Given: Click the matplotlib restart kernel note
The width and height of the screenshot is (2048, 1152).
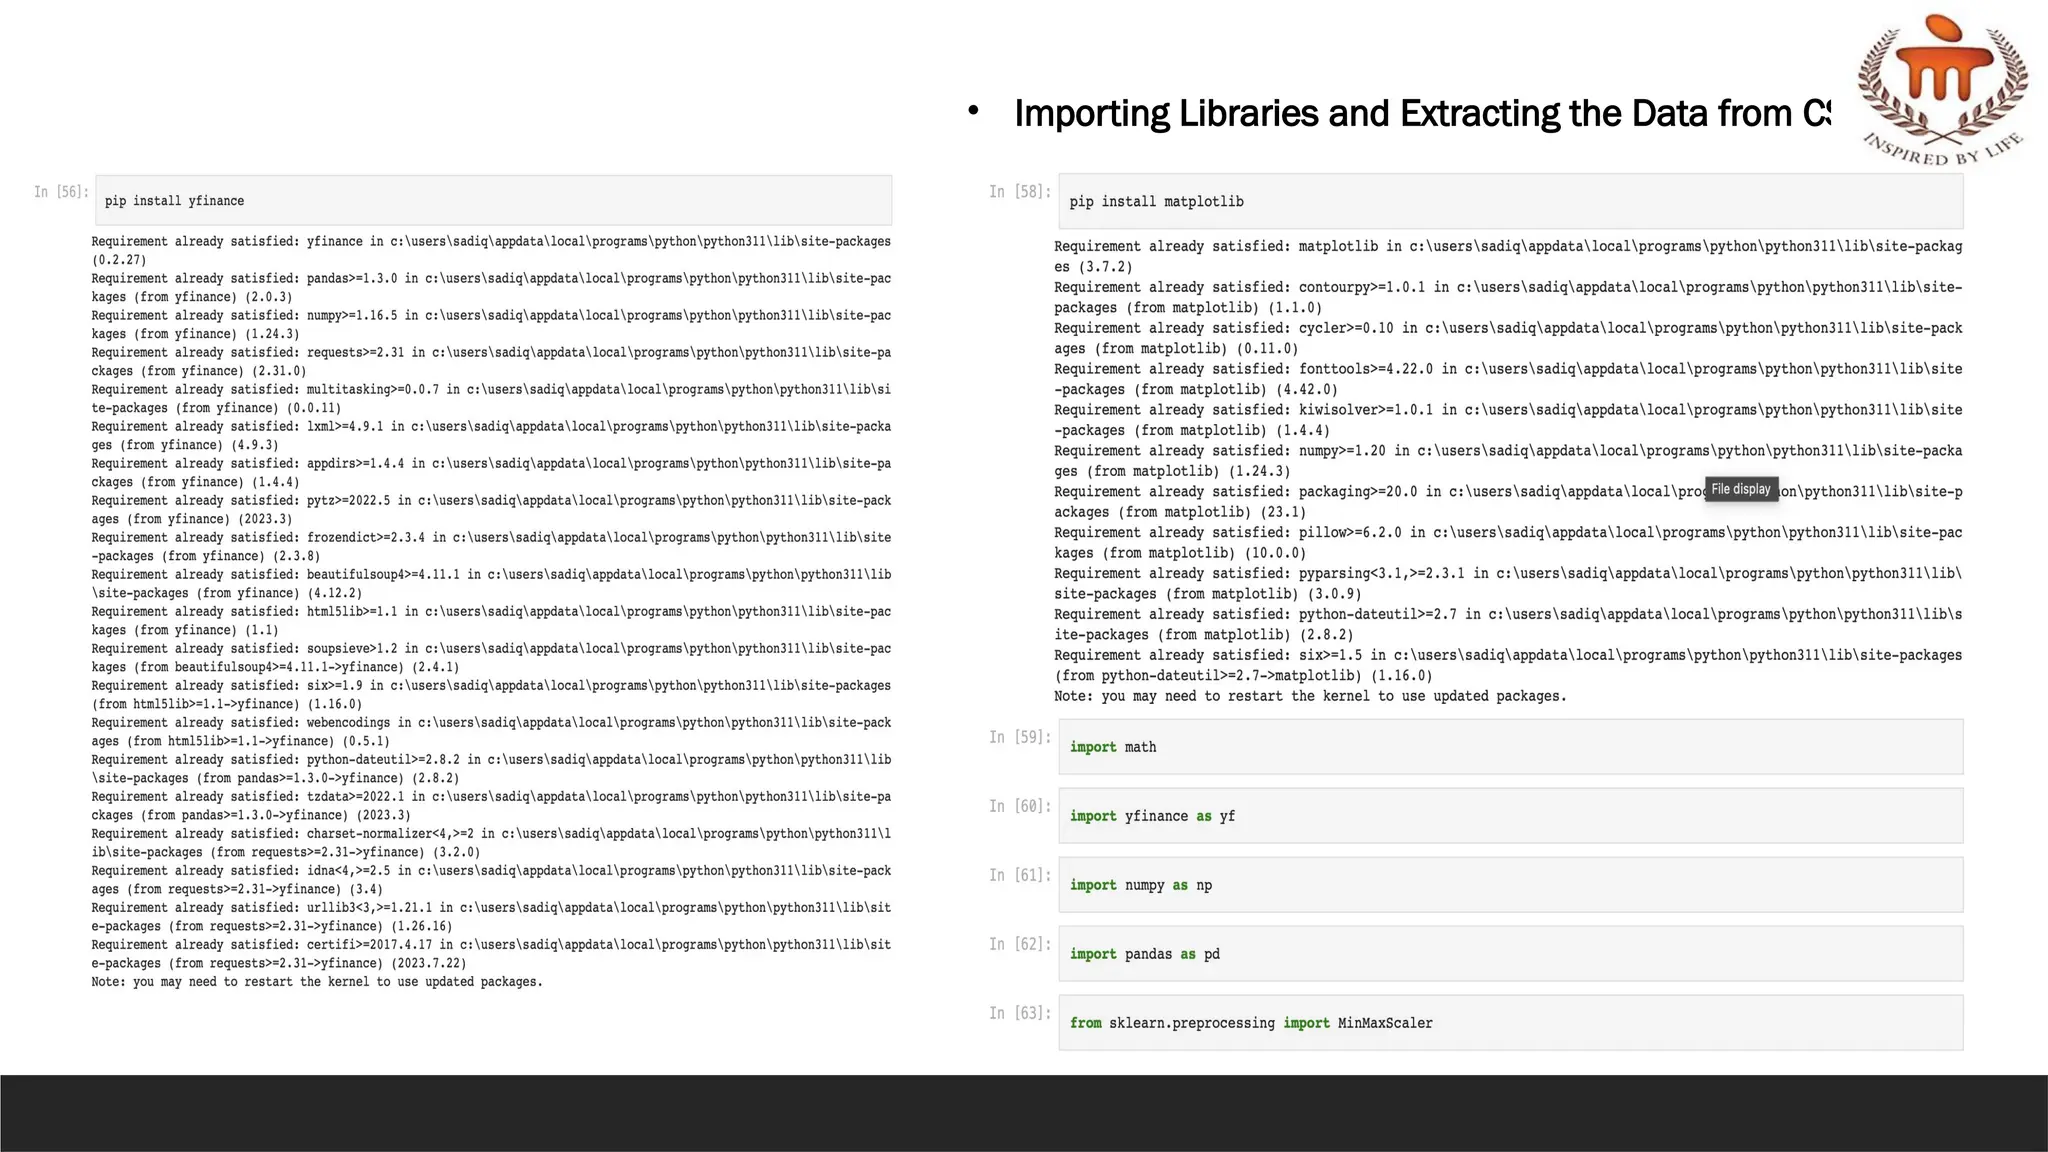Looking at the screenshot, I should (x=1309, y=696).
